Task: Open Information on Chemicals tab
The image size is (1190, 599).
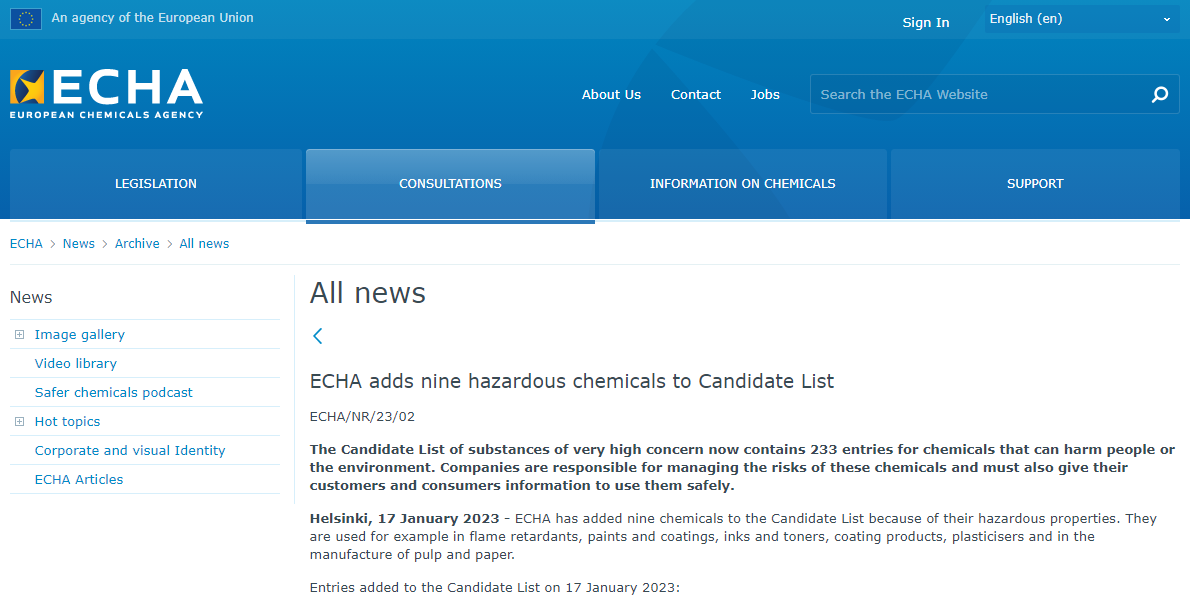Action: click(742, 184)
